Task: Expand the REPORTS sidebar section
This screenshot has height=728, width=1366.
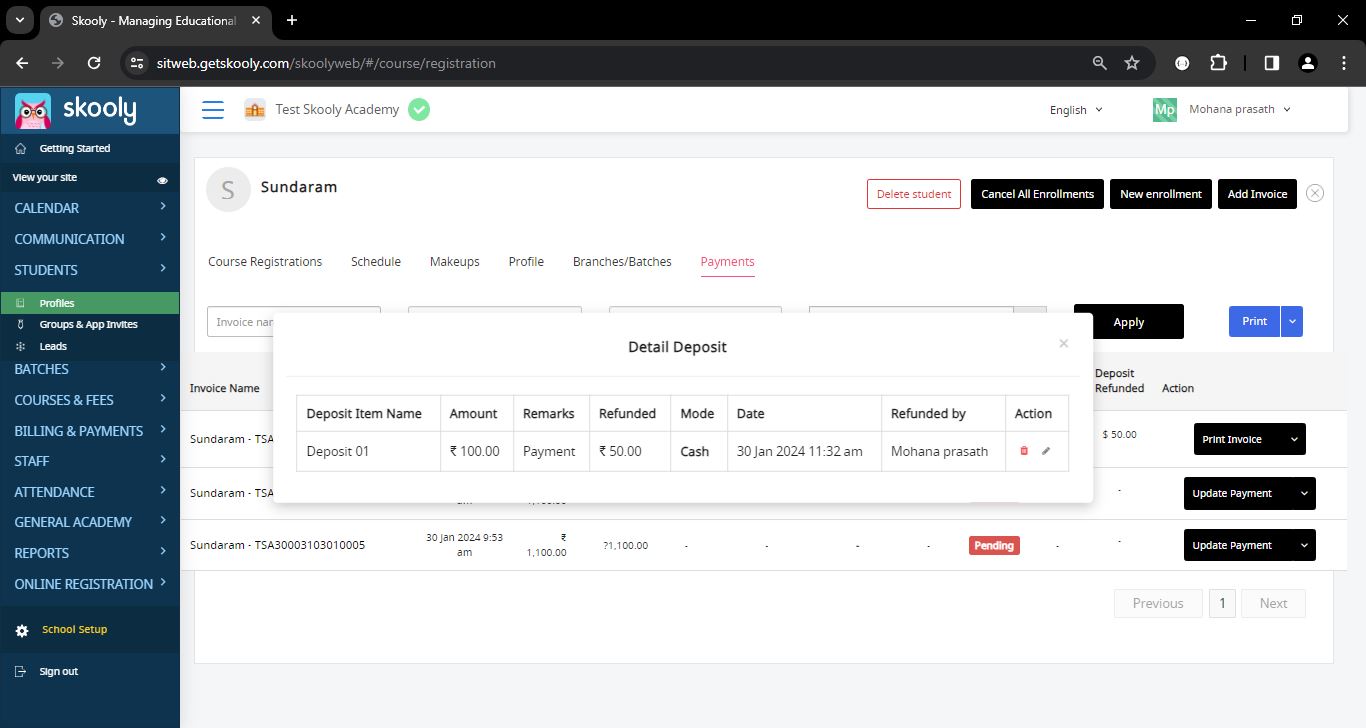Action: coord(90,553)
